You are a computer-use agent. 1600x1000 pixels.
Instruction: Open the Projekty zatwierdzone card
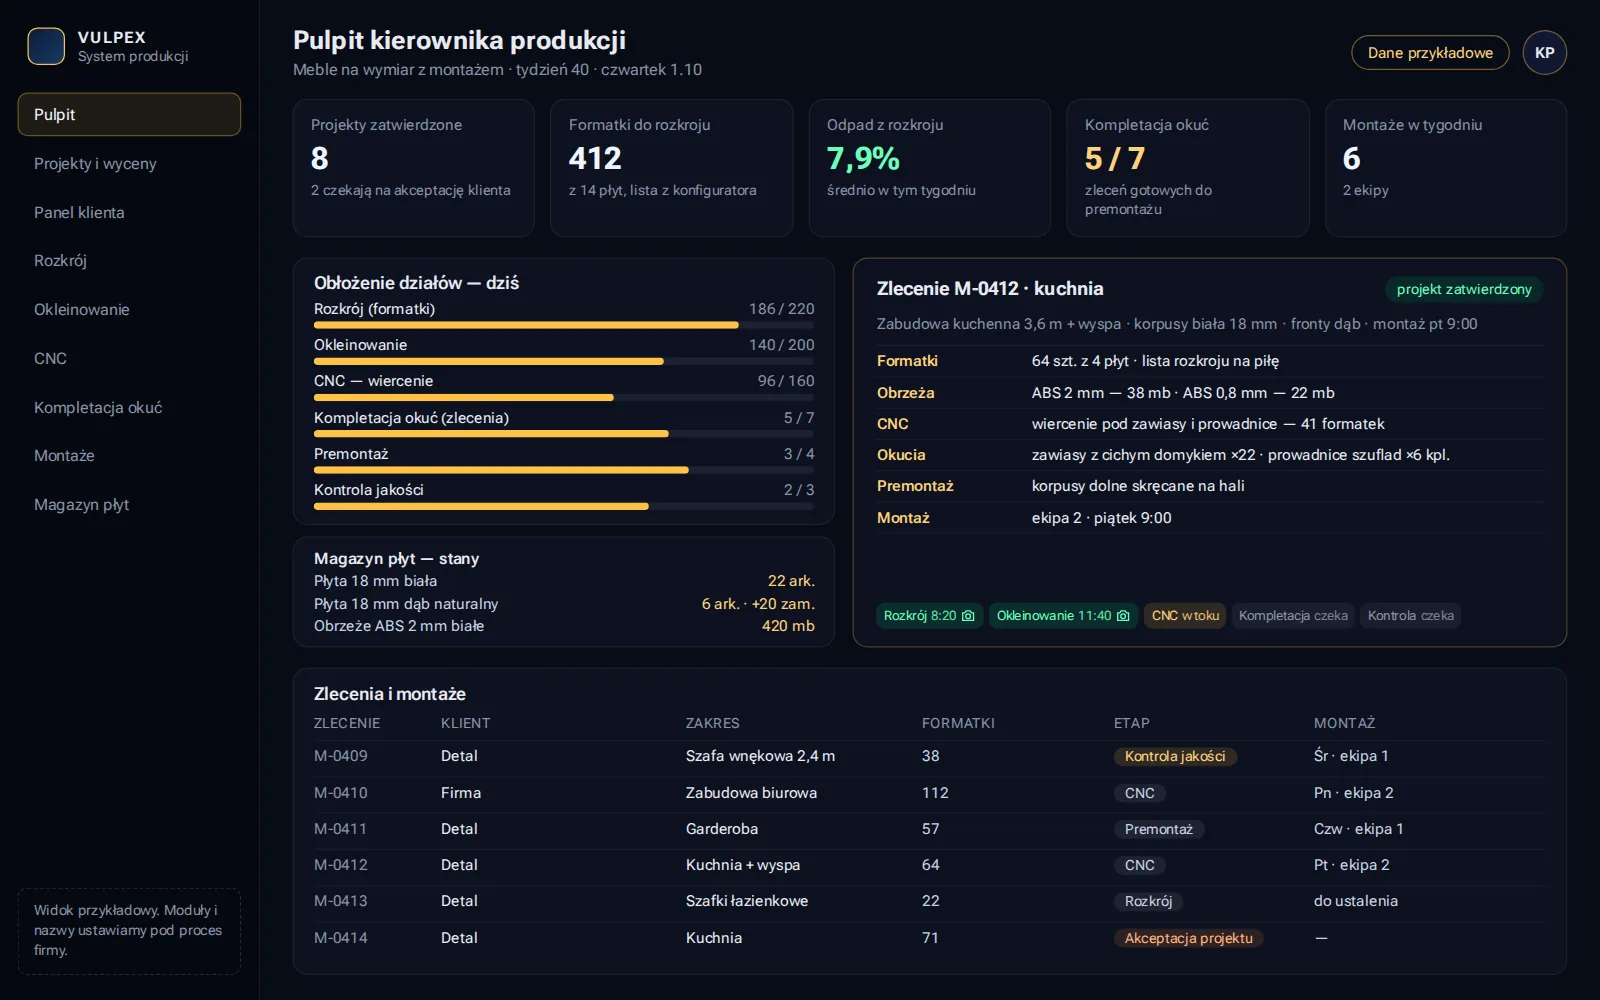[413, 168]
